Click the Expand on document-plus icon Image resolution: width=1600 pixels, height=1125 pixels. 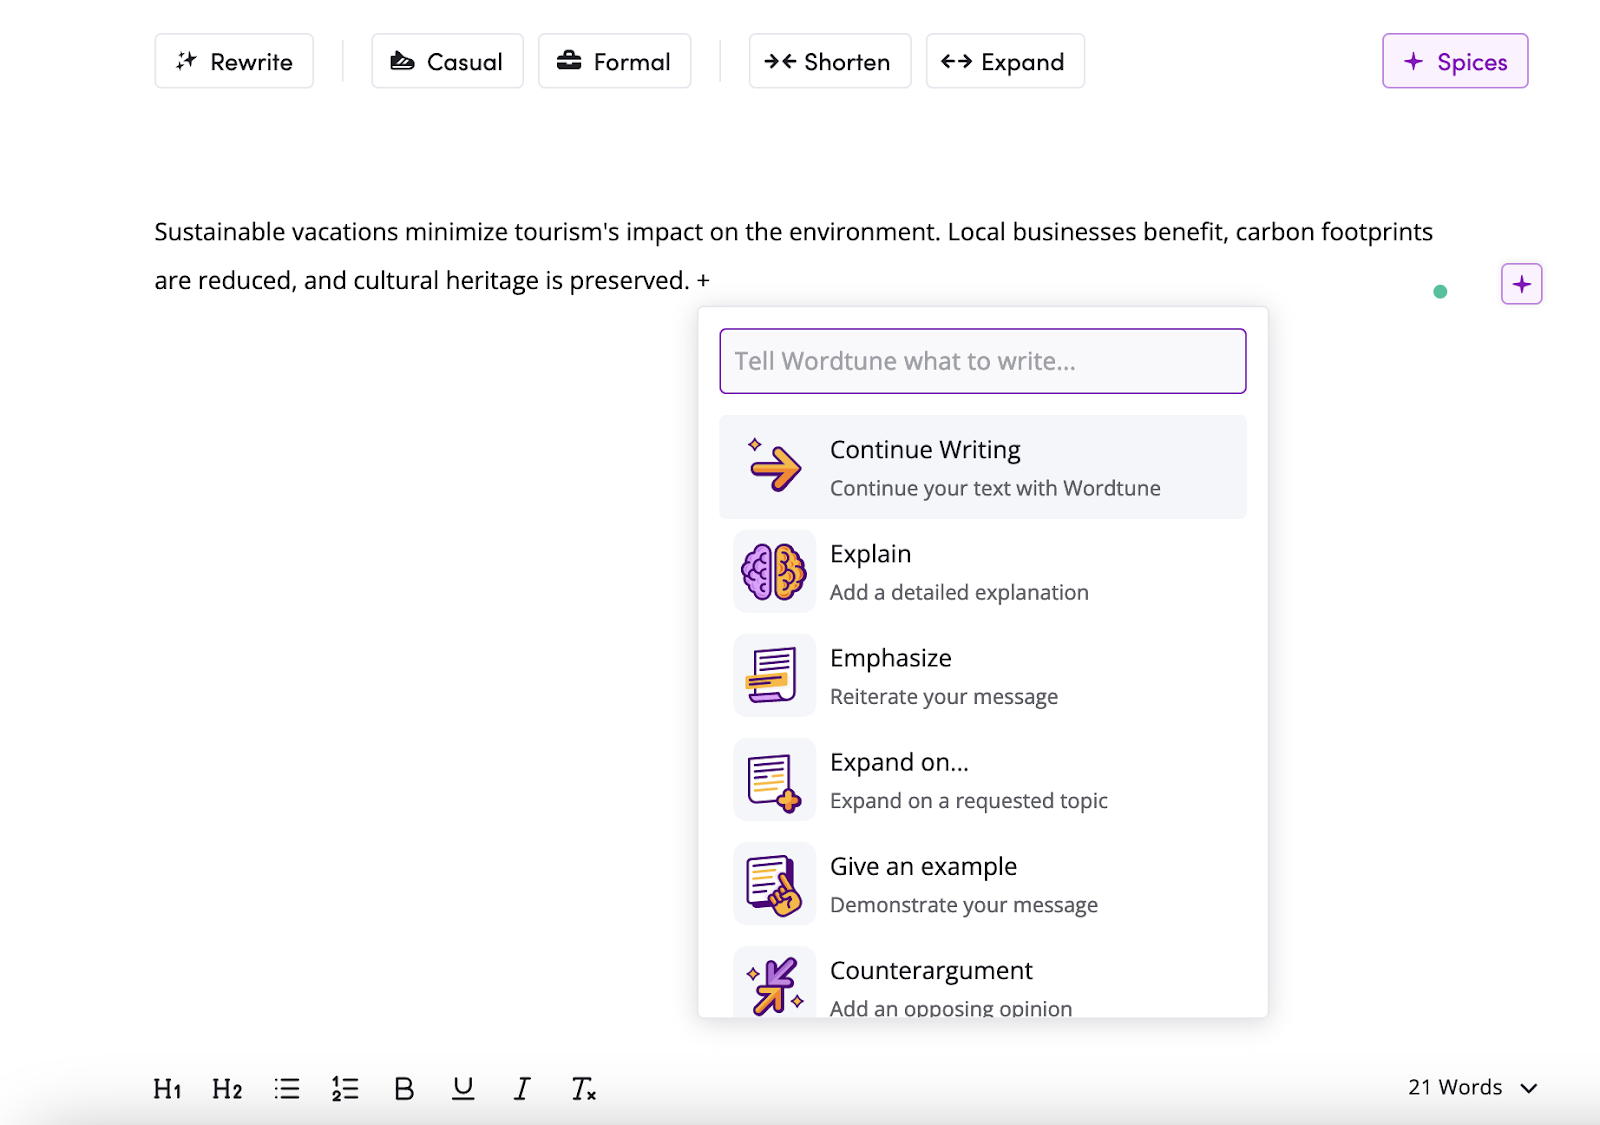774,779
